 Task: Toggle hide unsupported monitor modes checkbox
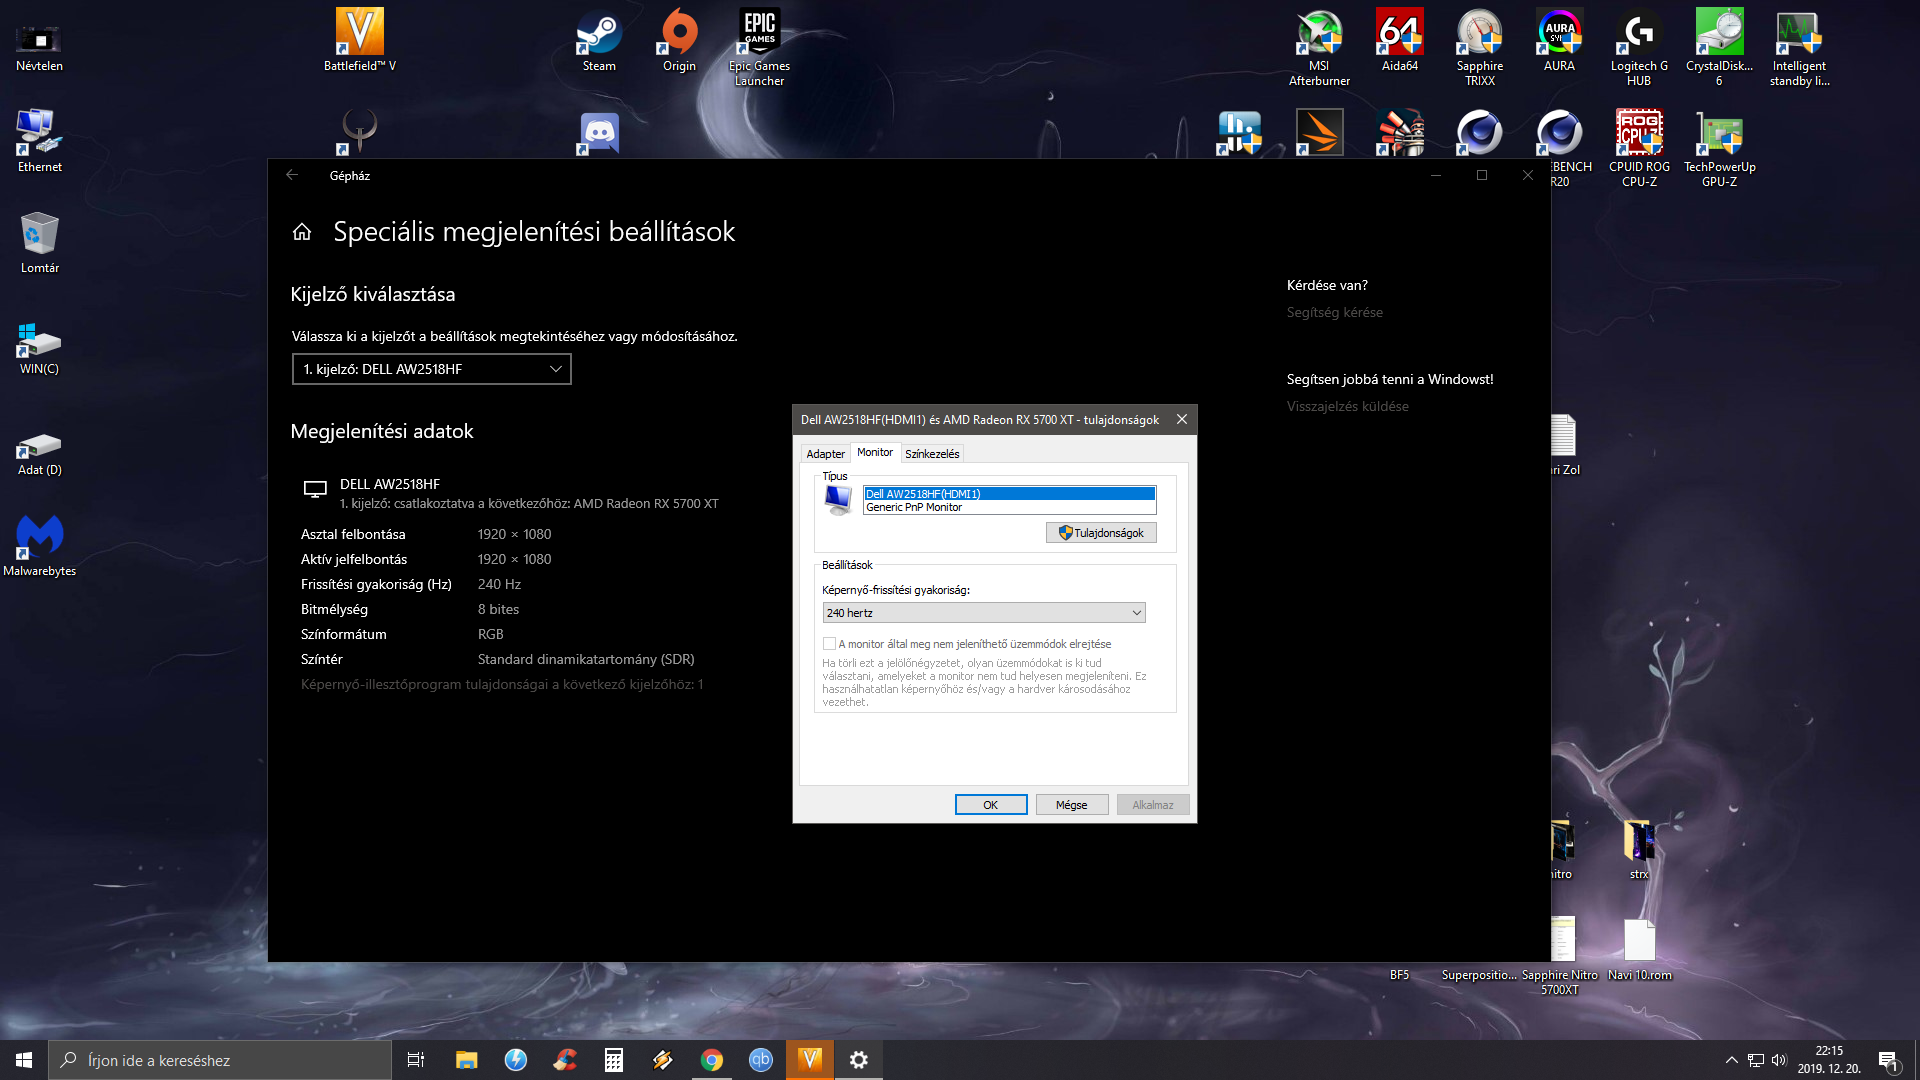(x=829, y=644)
